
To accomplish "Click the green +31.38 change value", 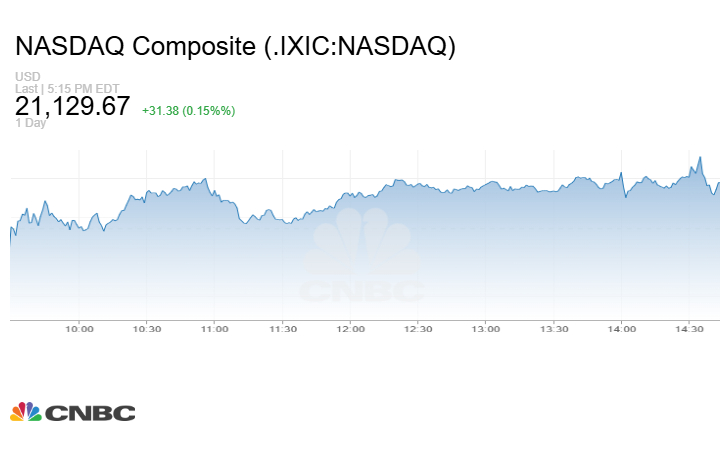I will [x=161, y=110].
